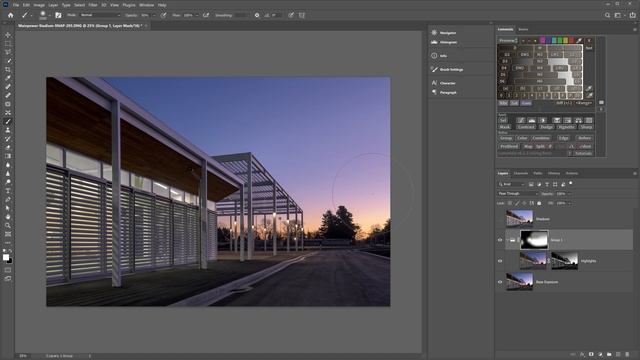The height and width of the screenshot is (360, 640).
Task: Click the magenta color swatch in Lumenzia
Action: 542,40
